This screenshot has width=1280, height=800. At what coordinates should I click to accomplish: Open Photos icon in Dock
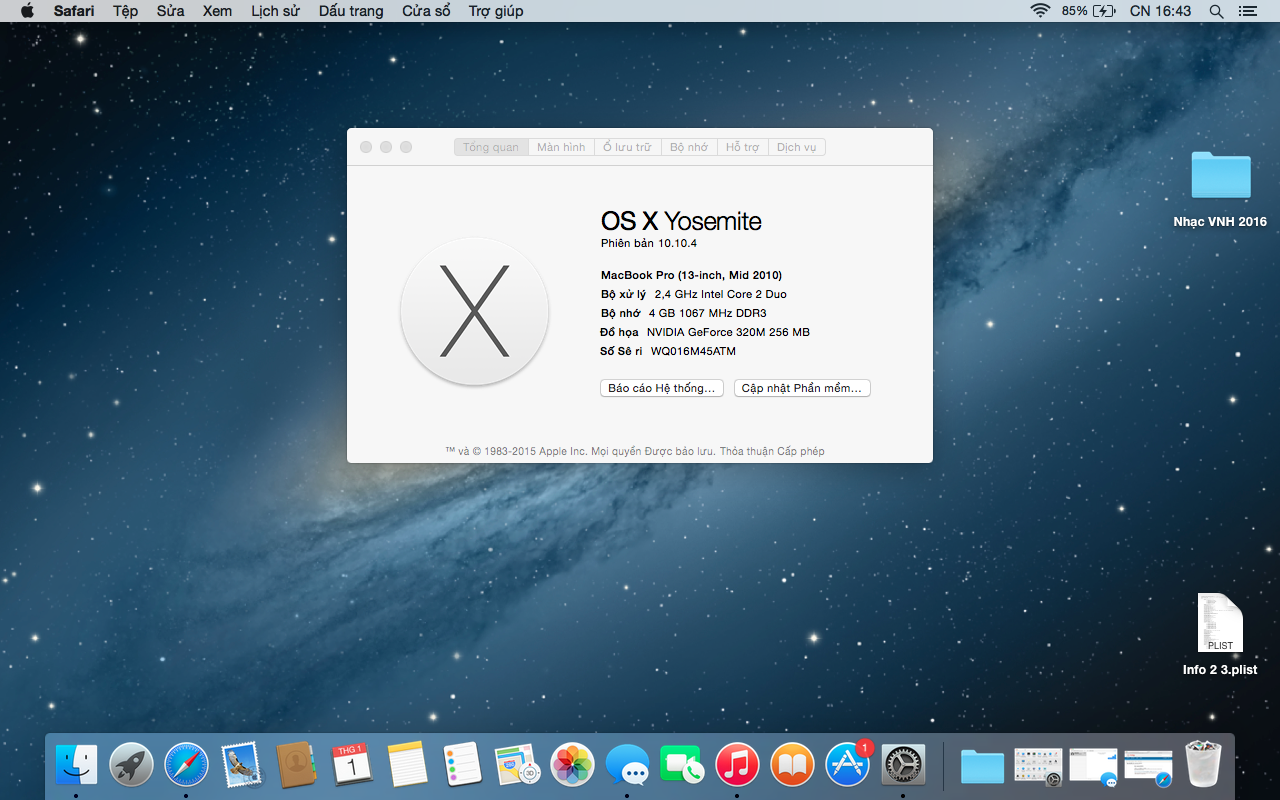pos(572,765)
